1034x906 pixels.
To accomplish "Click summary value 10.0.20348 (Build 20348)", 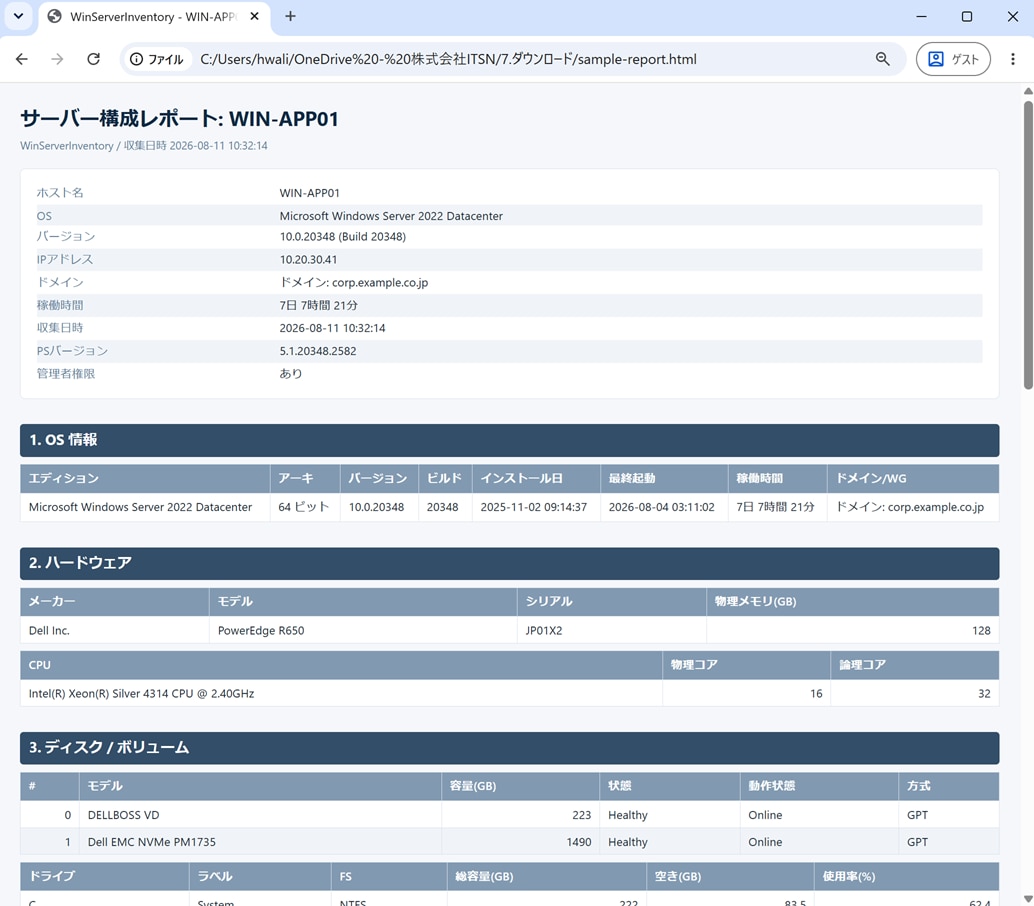I will click(343, 237).
